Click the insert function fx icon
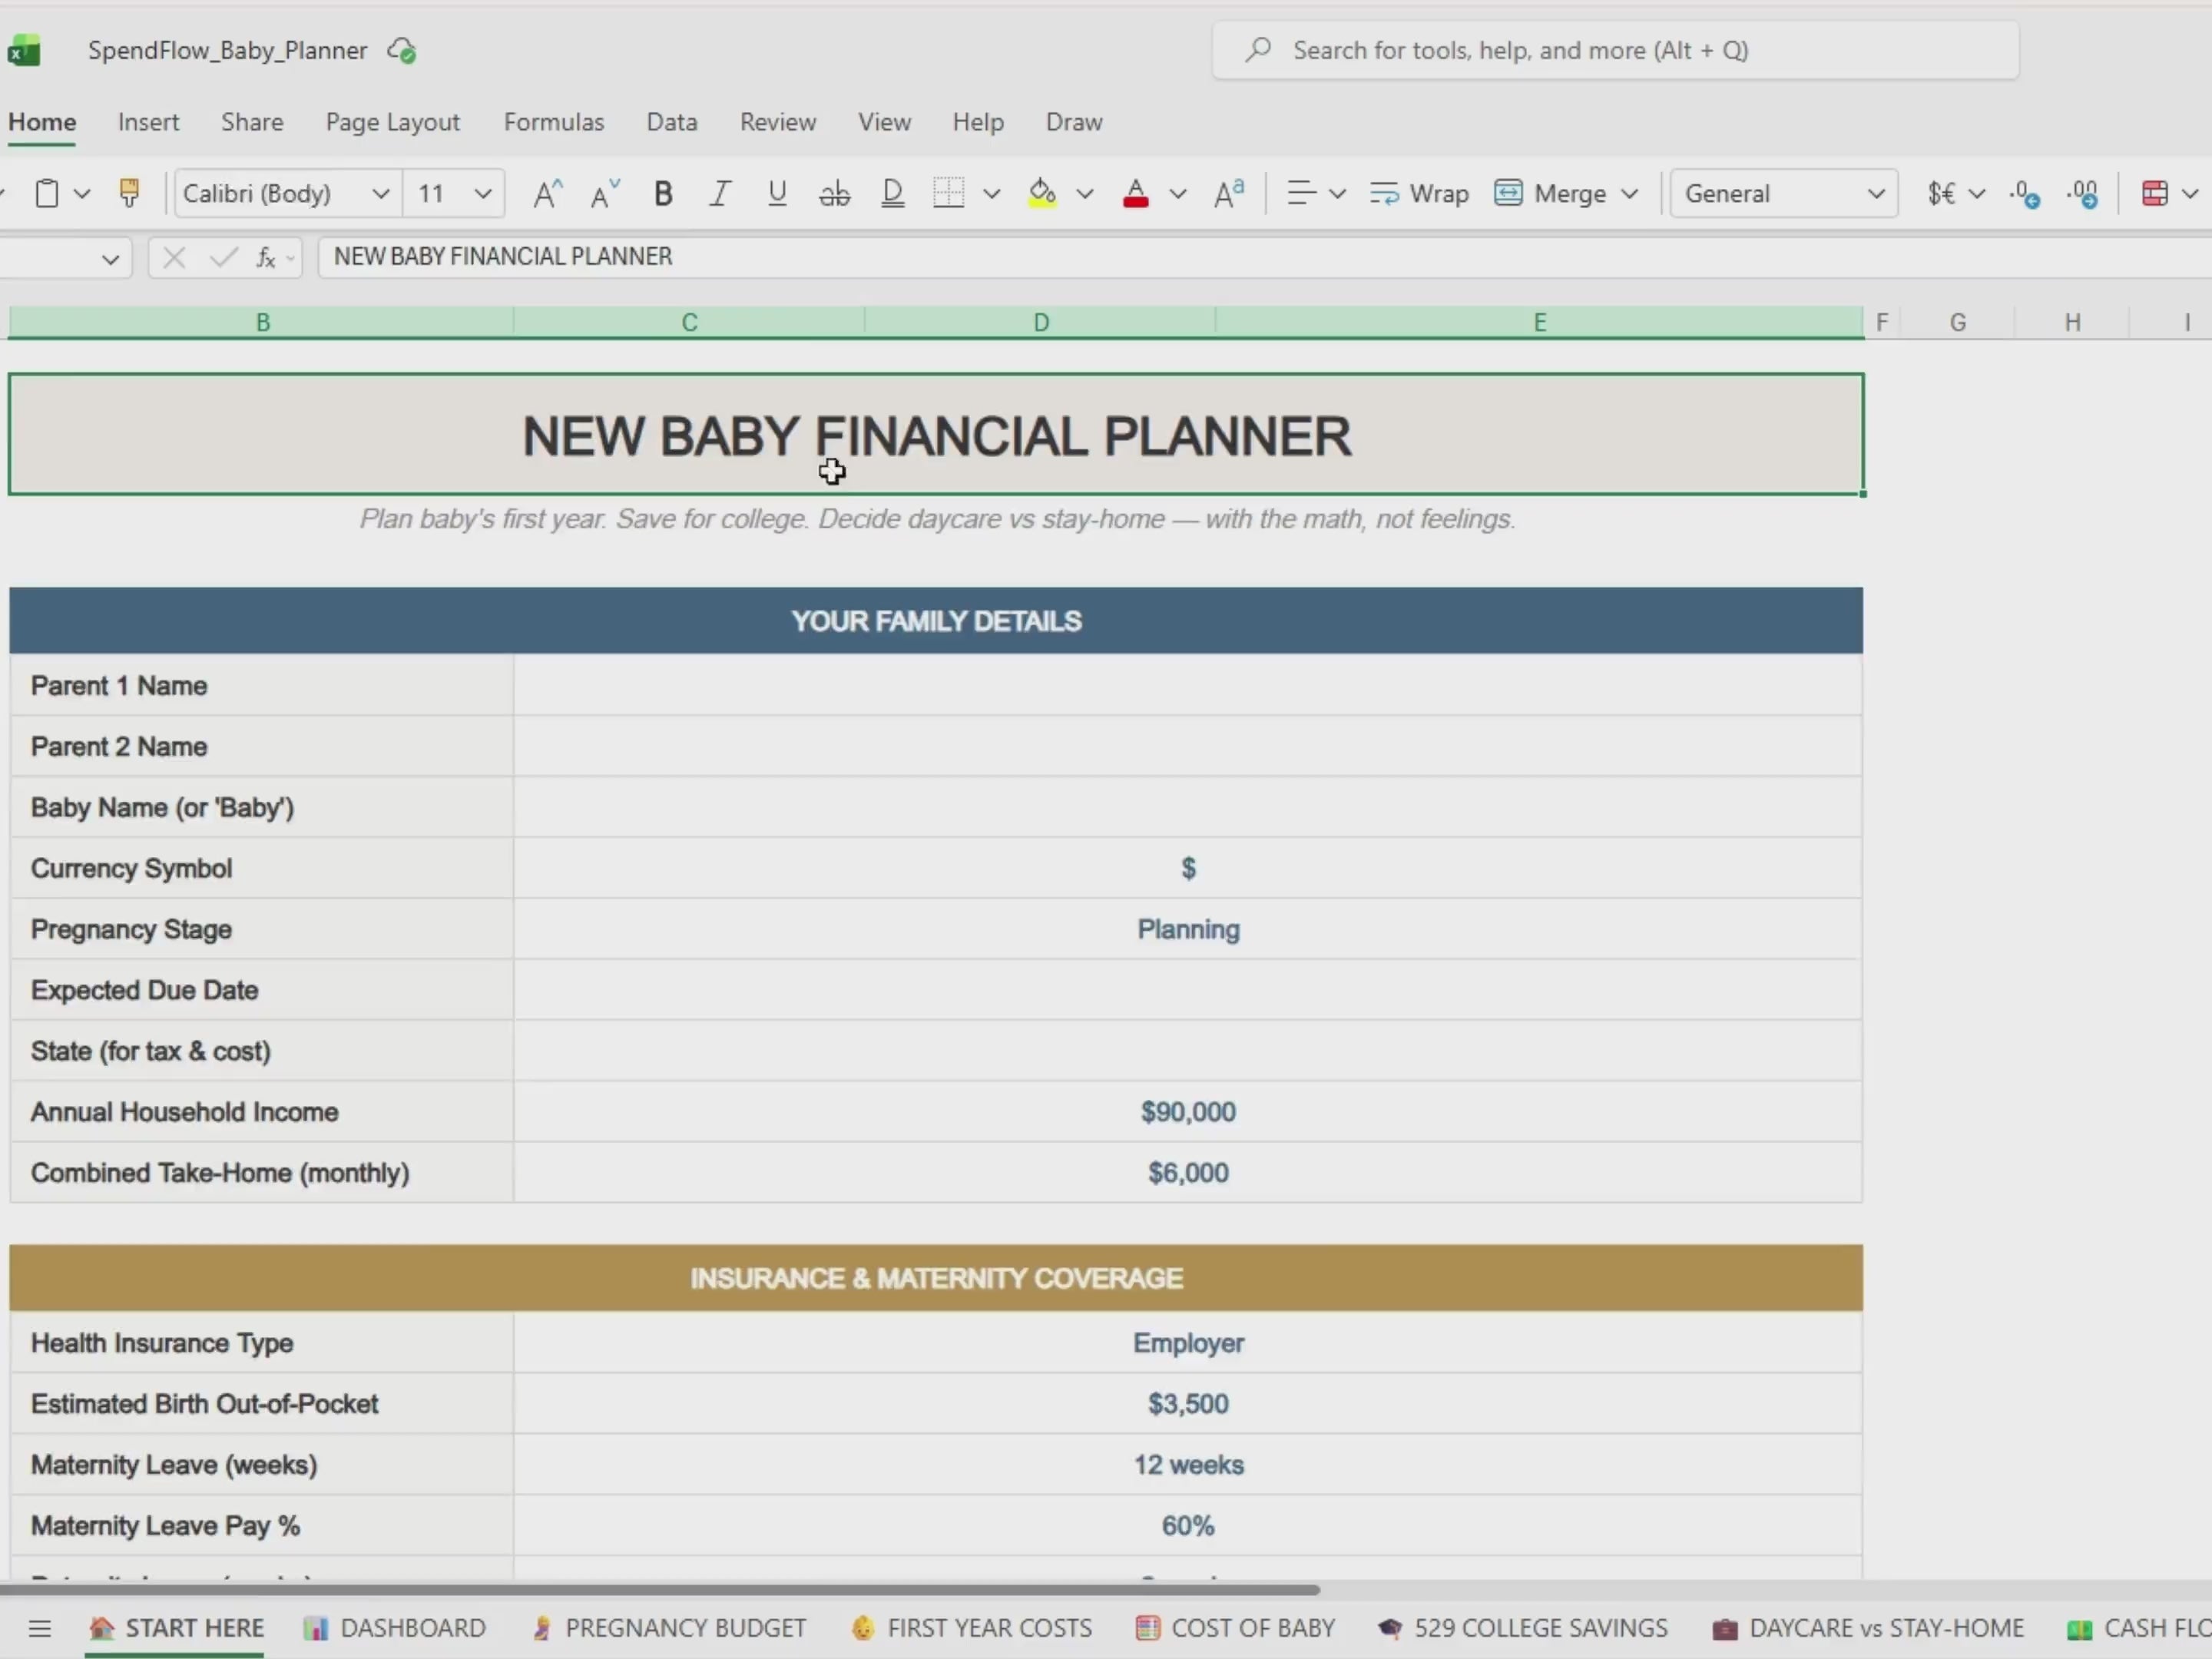2212x1659 pixels. 266,257
